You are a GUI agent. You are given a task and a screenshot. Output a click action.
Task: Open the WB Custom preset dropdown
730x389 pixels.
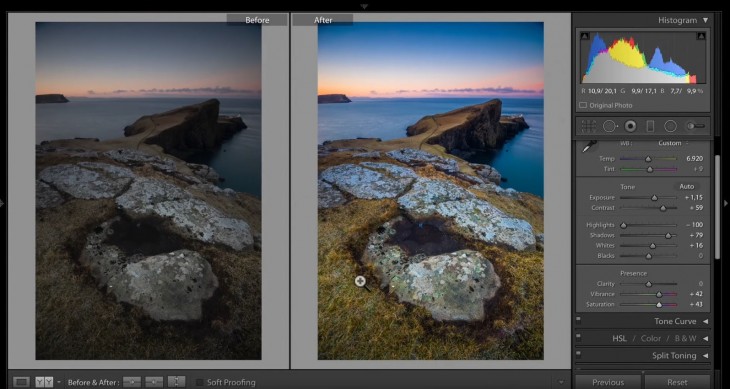(673, 143)
